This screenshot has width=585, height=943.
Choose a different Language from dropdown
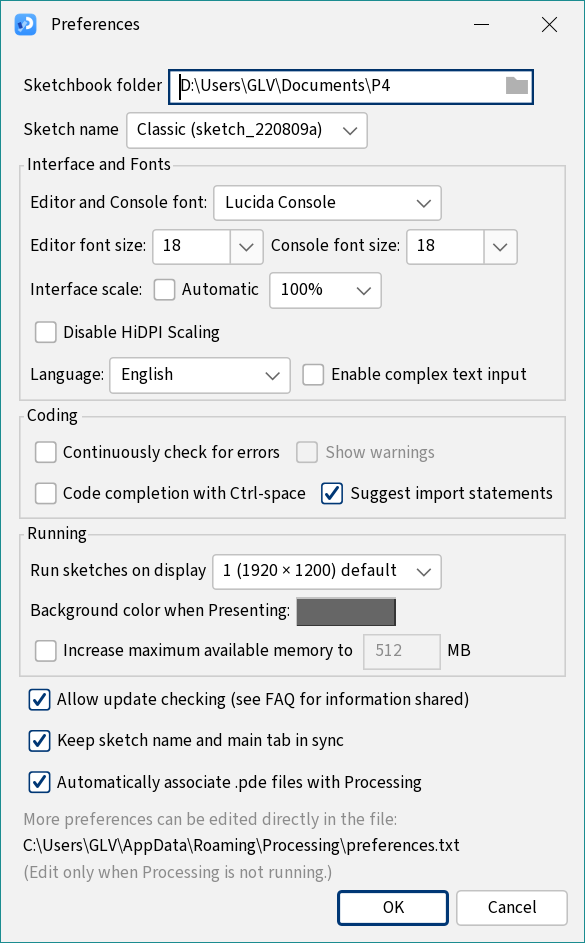200,375
